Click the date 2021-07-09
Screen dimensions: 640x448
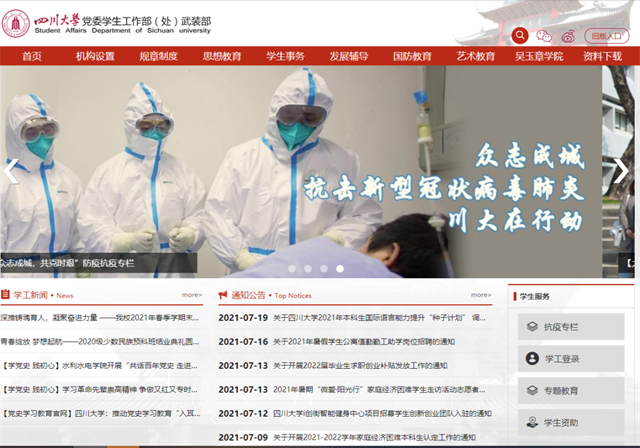point(243,437)
